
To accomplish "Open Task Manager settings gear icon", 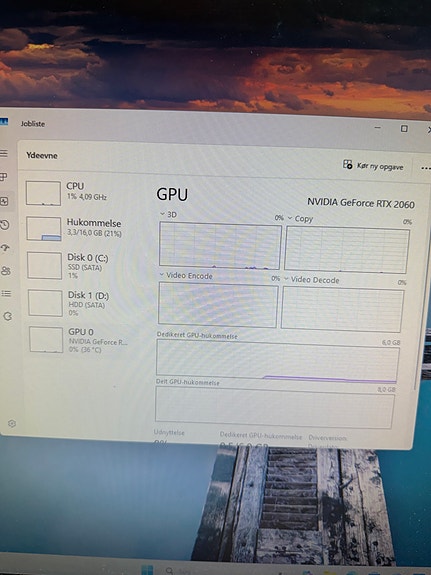I will click(12, 424).
